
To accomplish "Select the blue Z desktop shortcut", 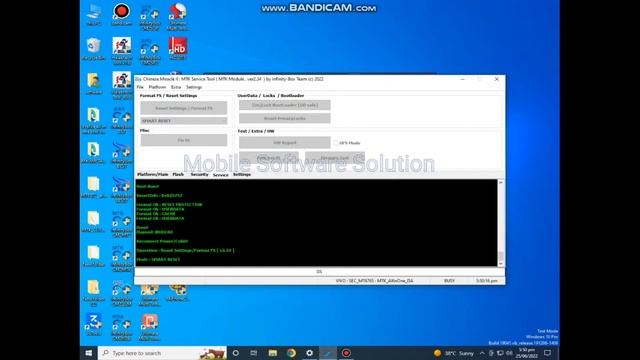I will (x=93, y=324).
